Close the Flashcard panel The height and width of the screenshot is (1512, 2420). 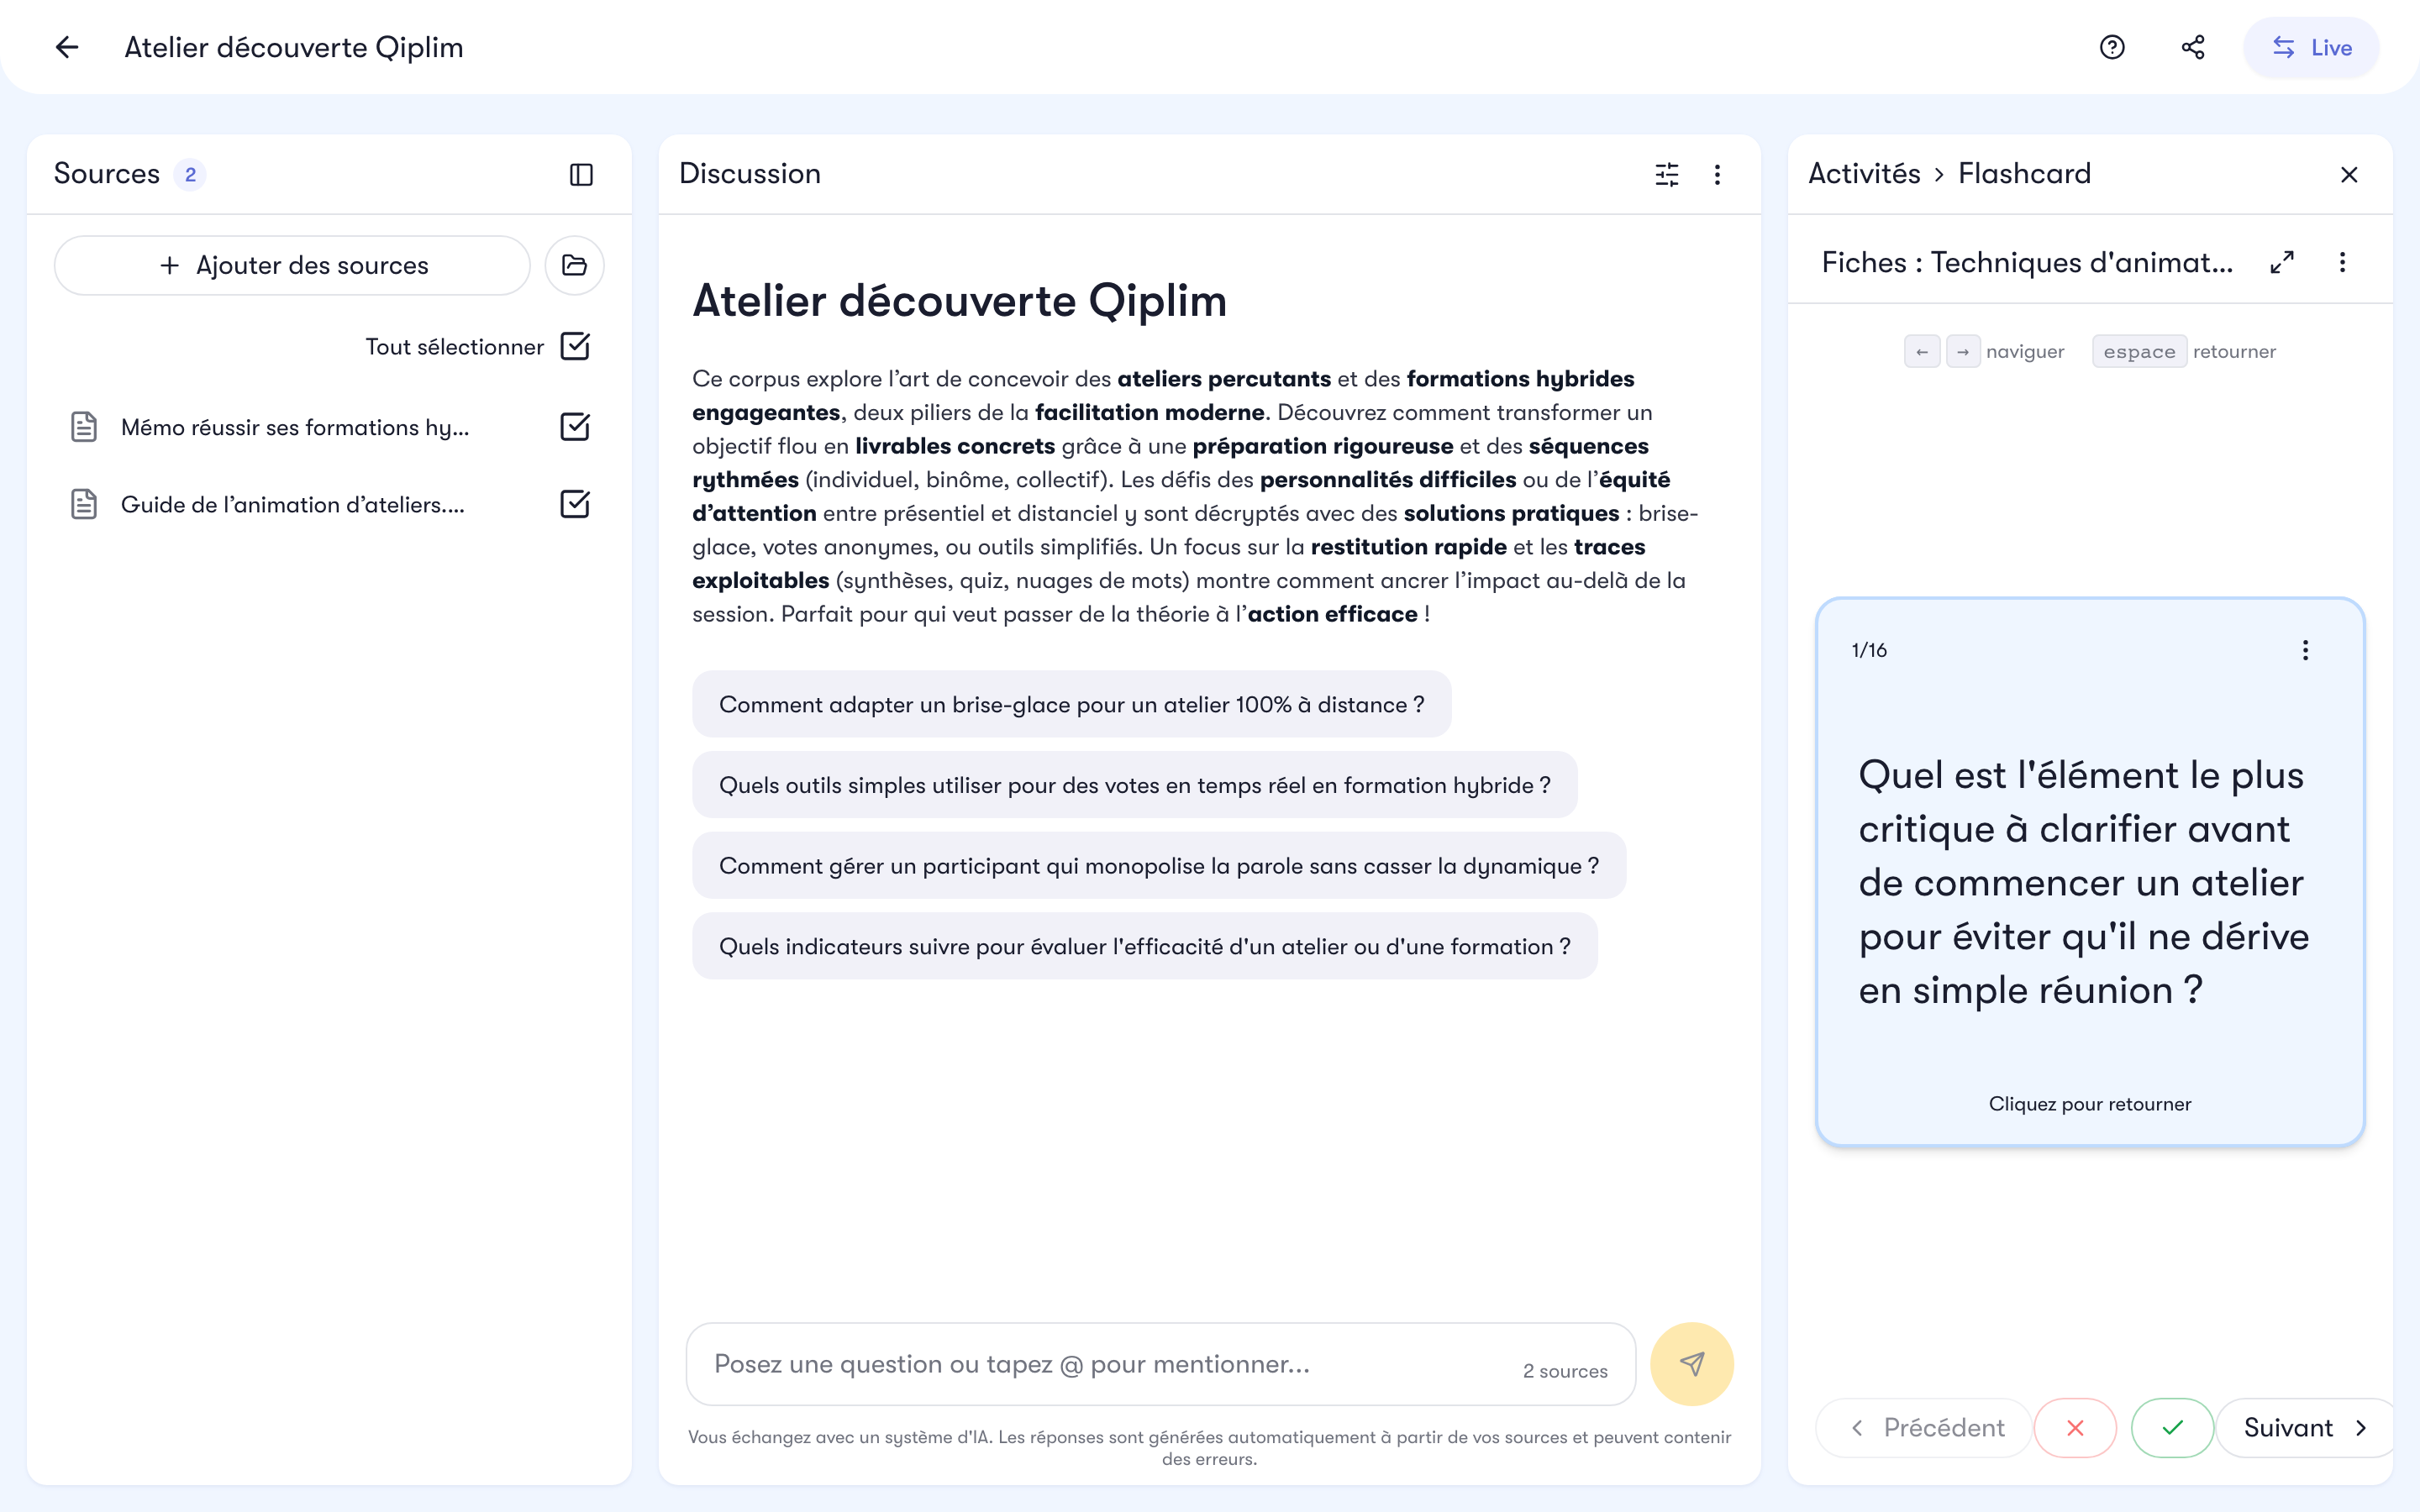[2349, 175]
